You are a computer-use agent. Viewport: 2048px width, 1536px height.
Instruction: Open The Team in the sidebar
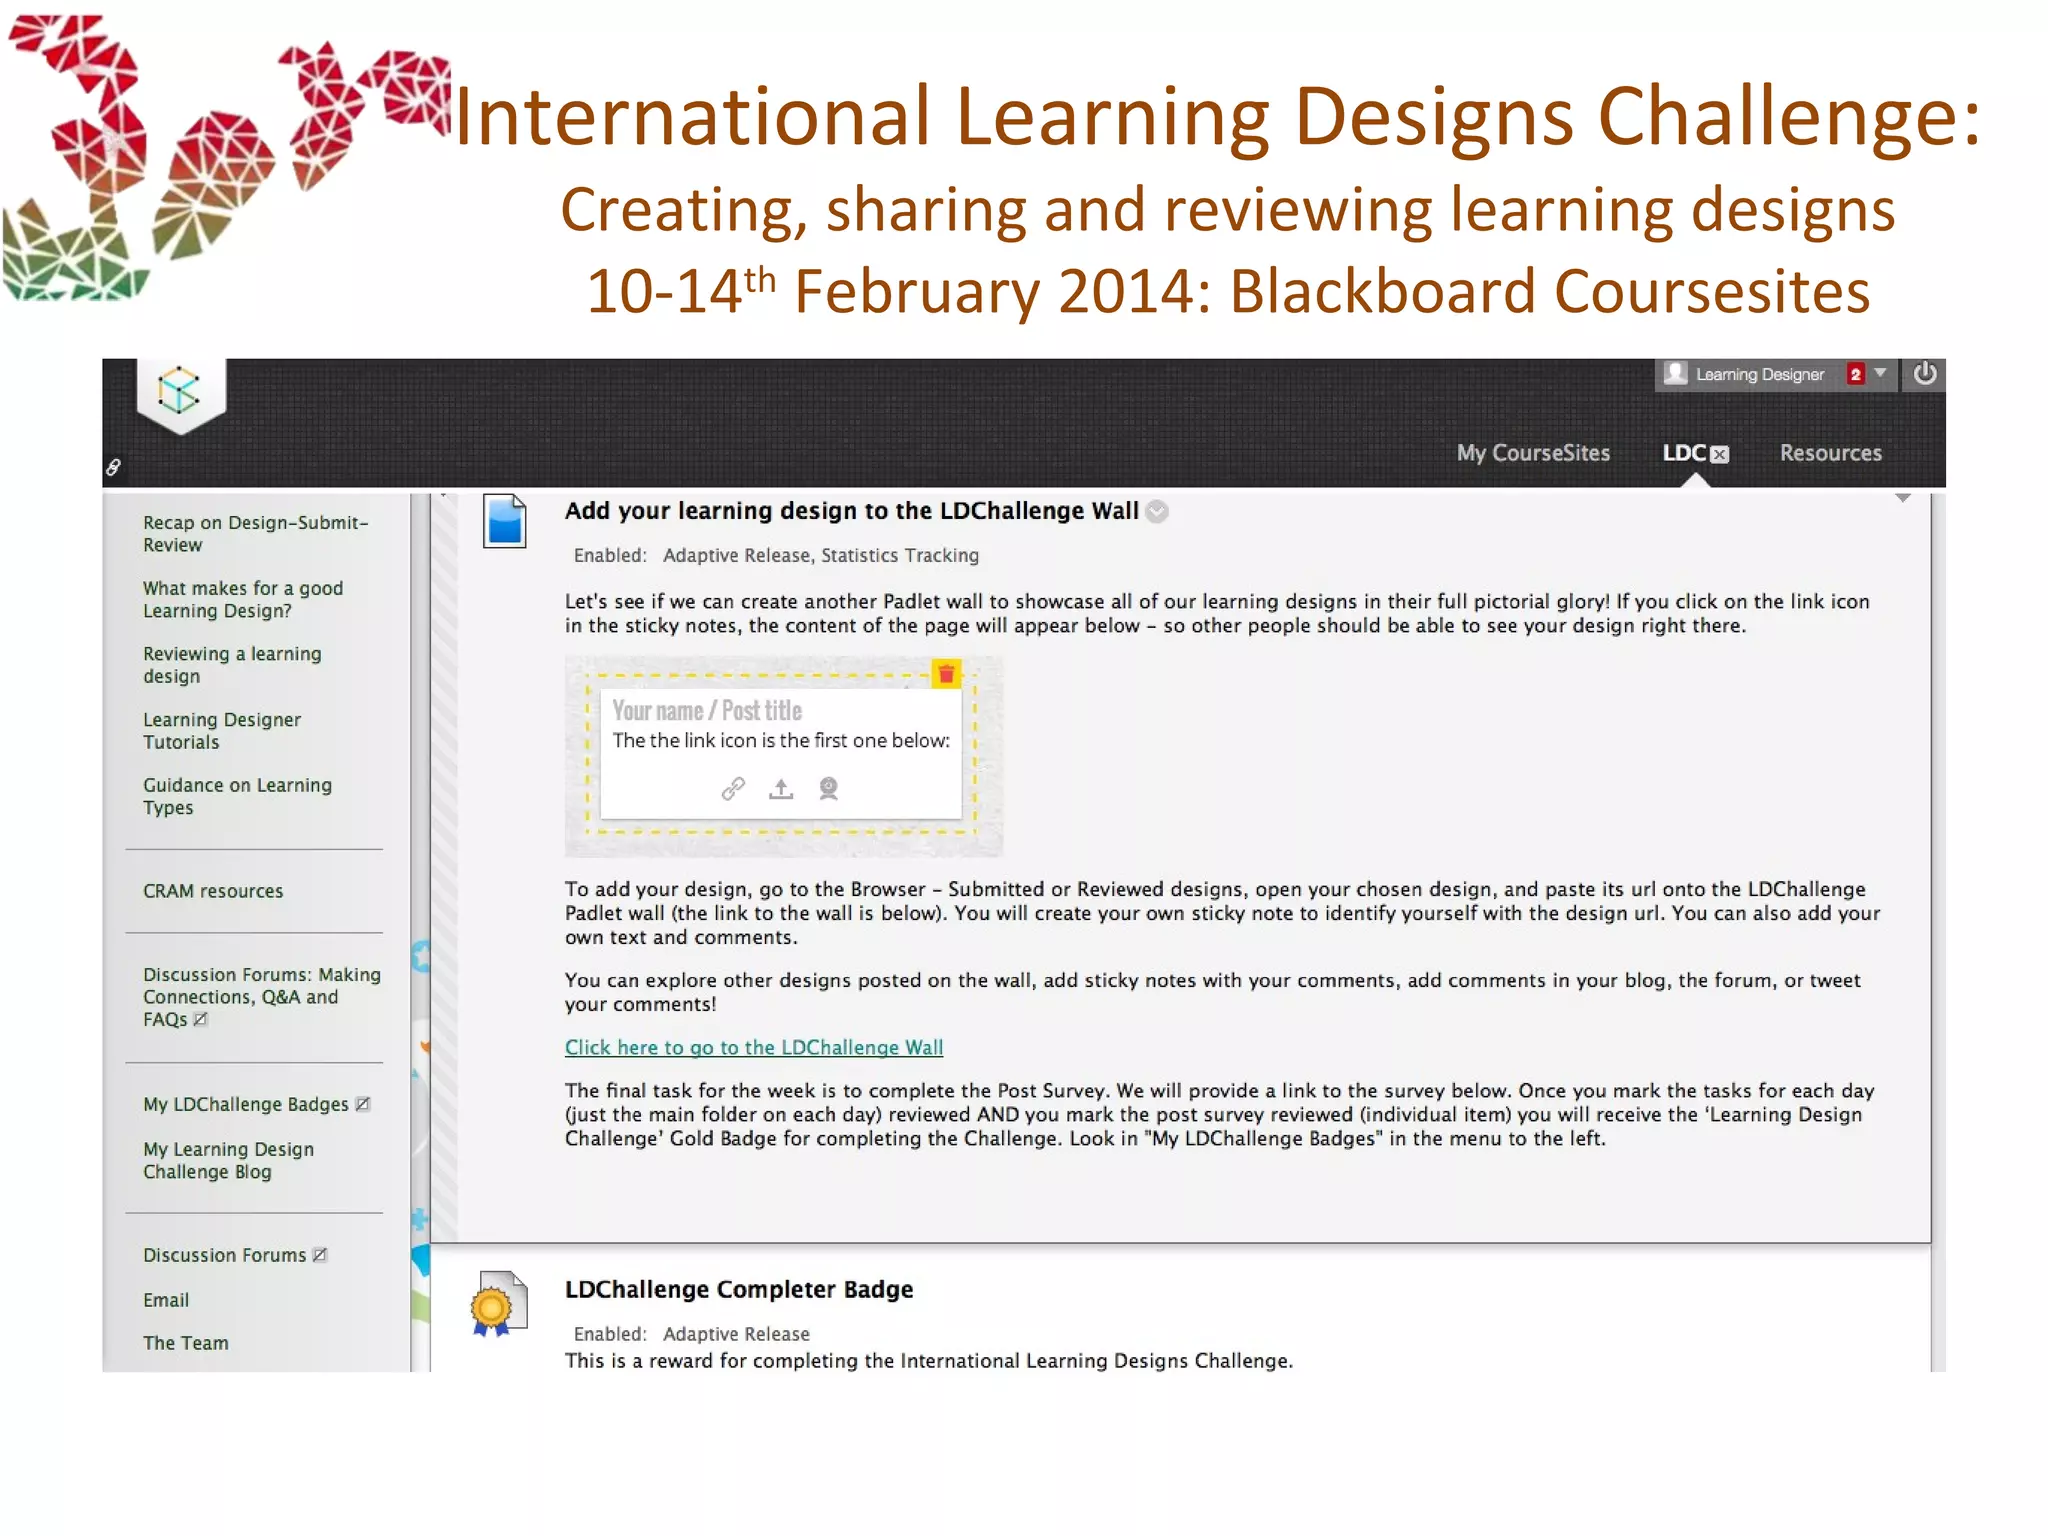[185, 1343]
